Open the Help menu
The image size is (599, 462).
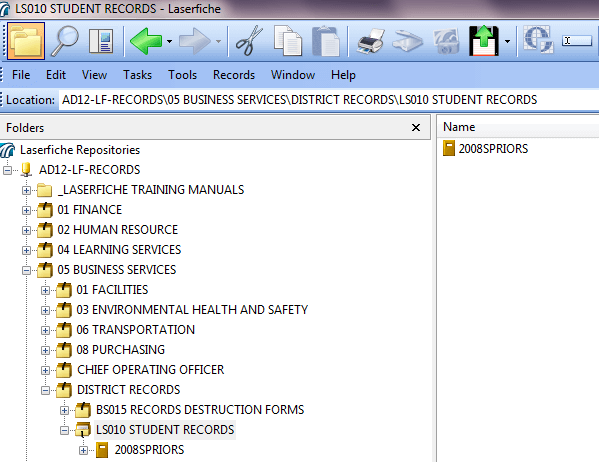pos(343,75)
